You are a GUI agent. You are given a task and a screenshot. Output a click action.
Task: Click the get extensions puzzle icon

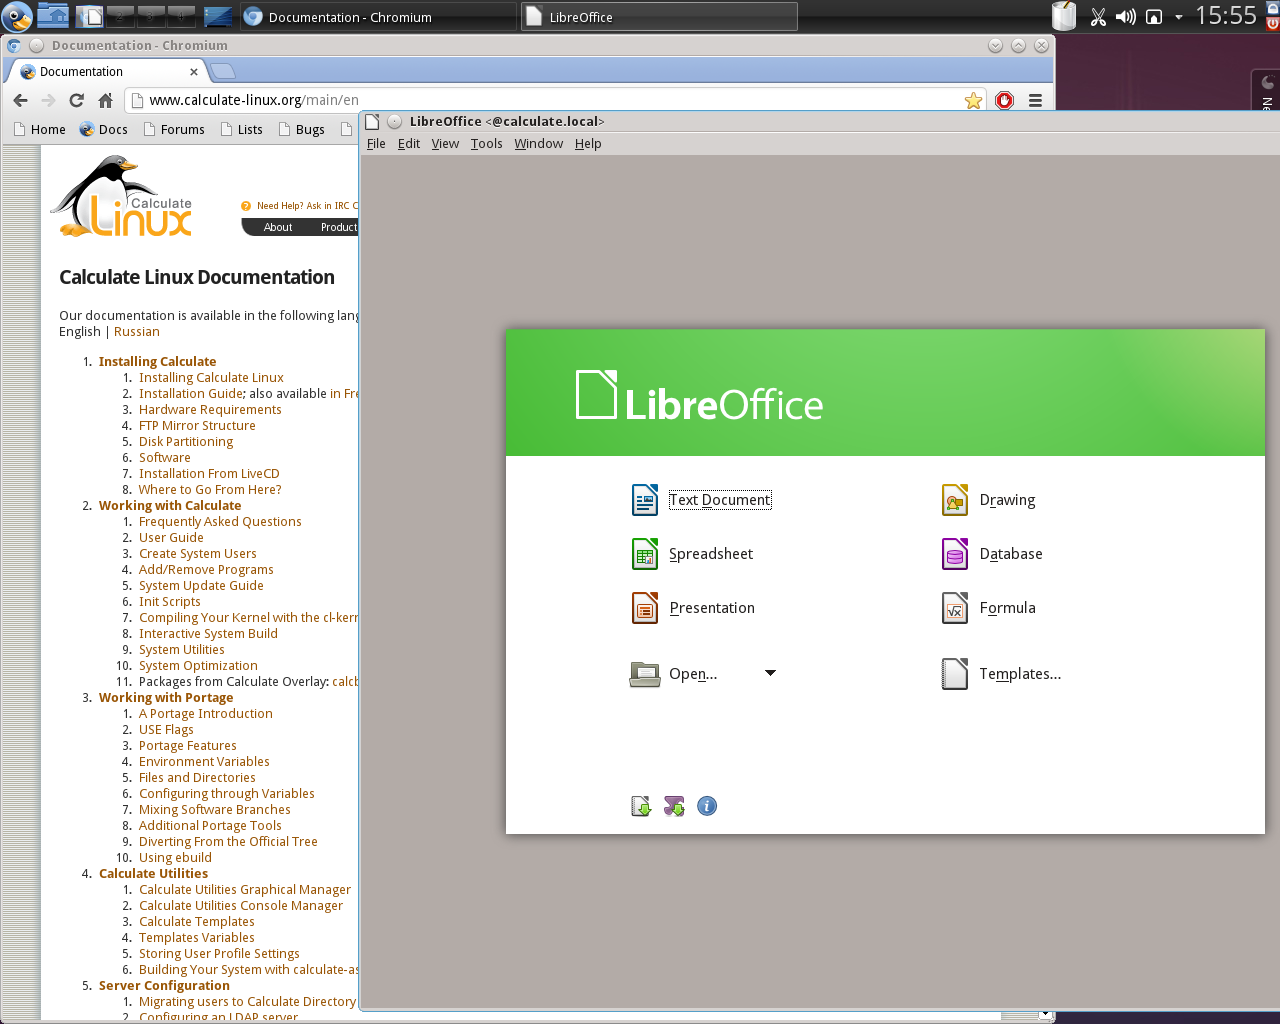point(674,806)
